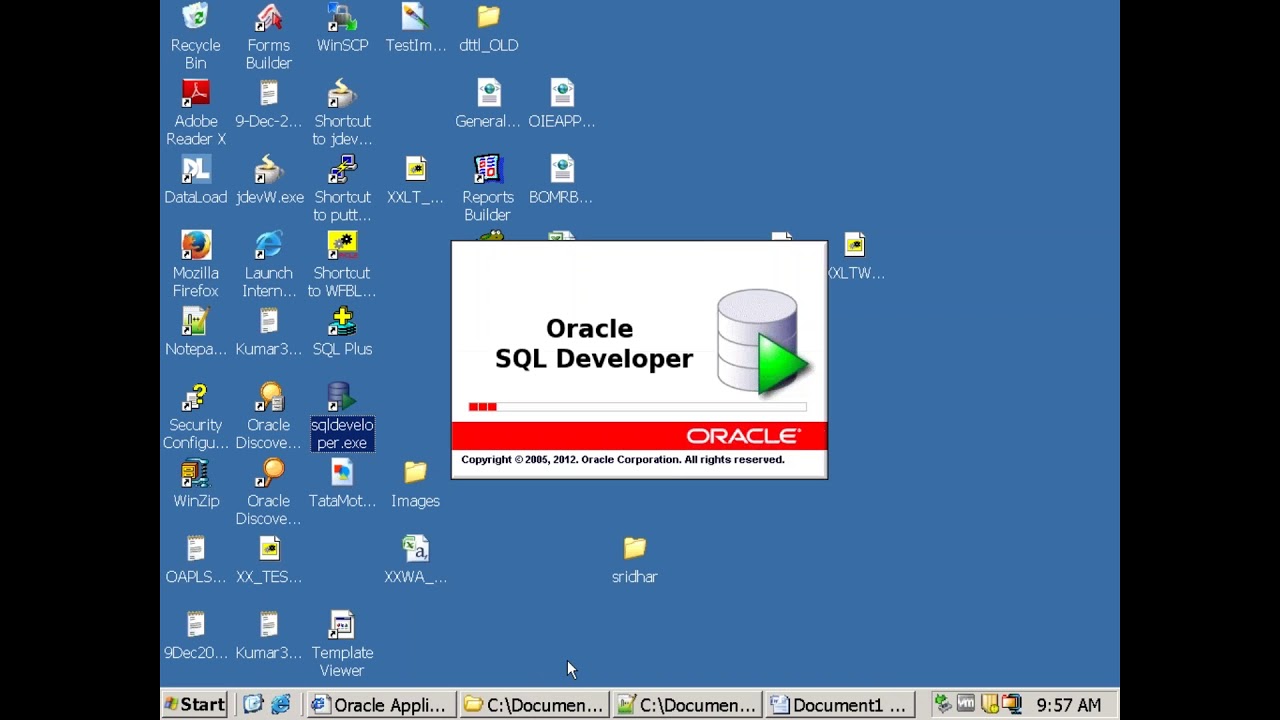Launch WinZip from the desktop
This screenshot has width=1280, height=720.
(195, 484)
